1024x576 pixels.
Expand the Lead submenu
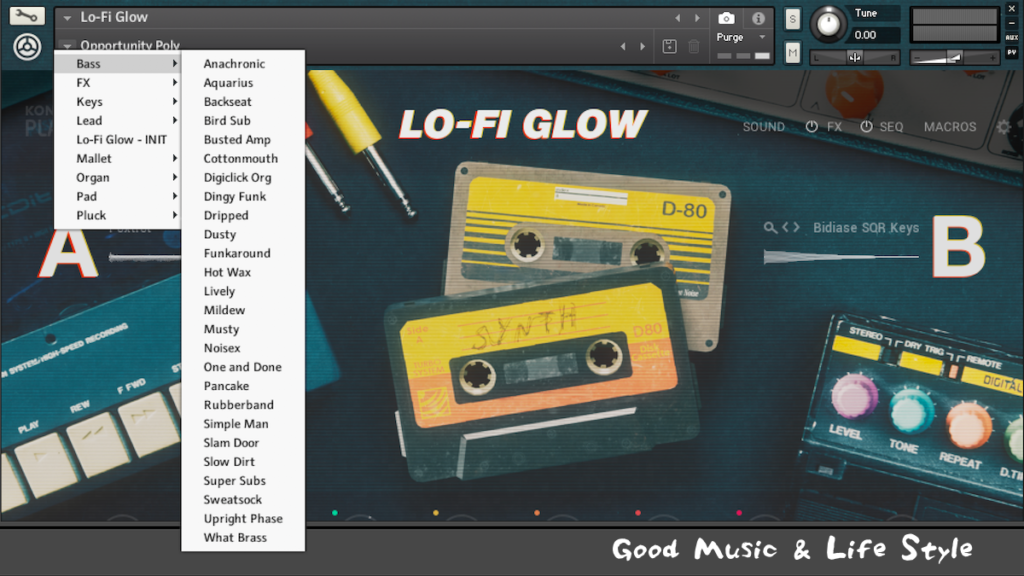tap(118, 120)
